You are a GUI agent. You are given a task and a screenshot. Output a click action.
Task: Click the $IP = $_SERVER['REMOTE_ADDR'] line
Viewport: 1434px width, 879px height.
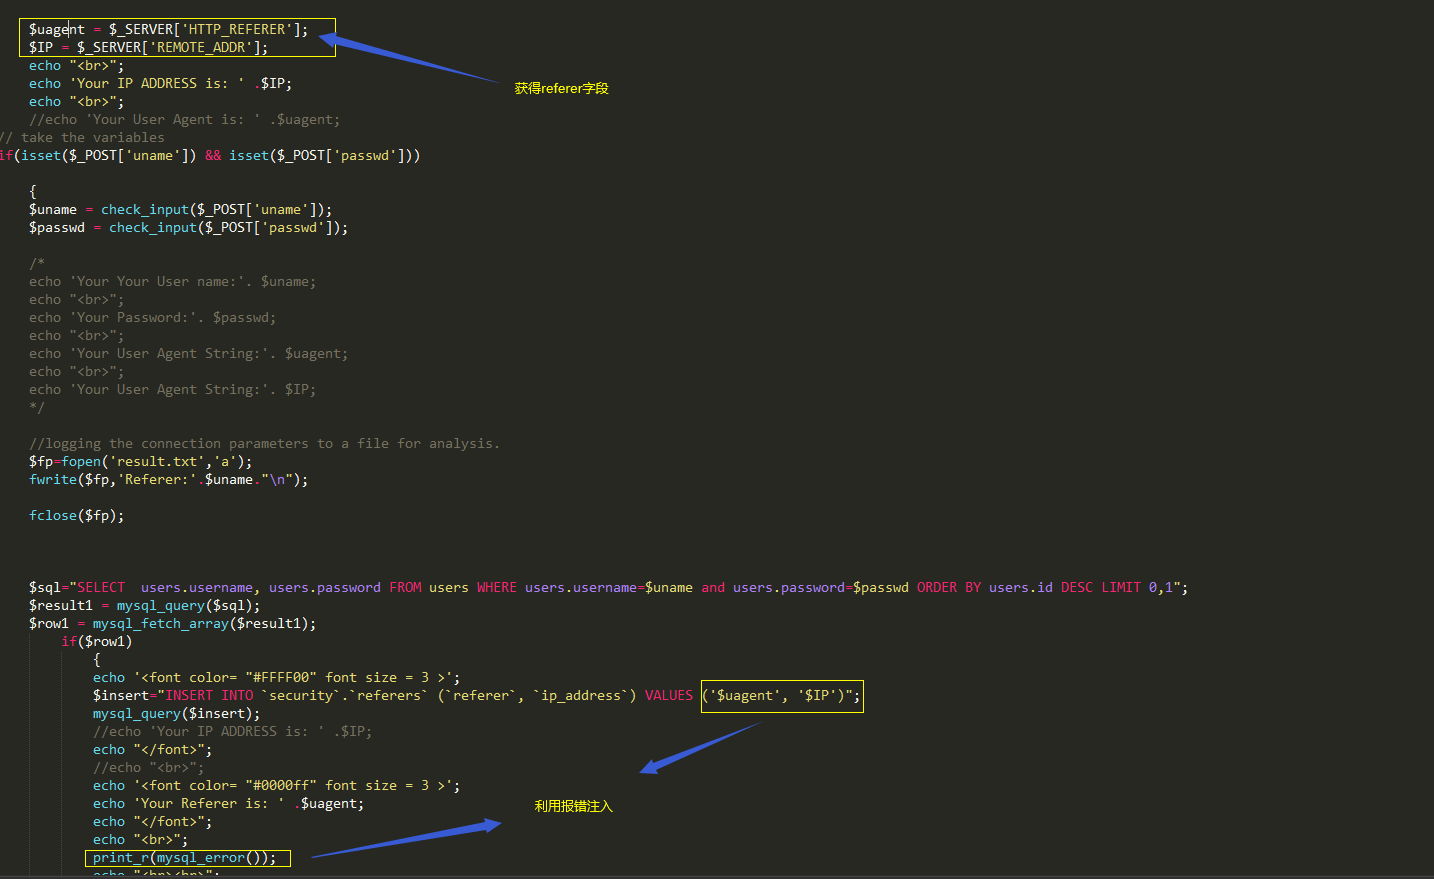[x=148, y=47]
